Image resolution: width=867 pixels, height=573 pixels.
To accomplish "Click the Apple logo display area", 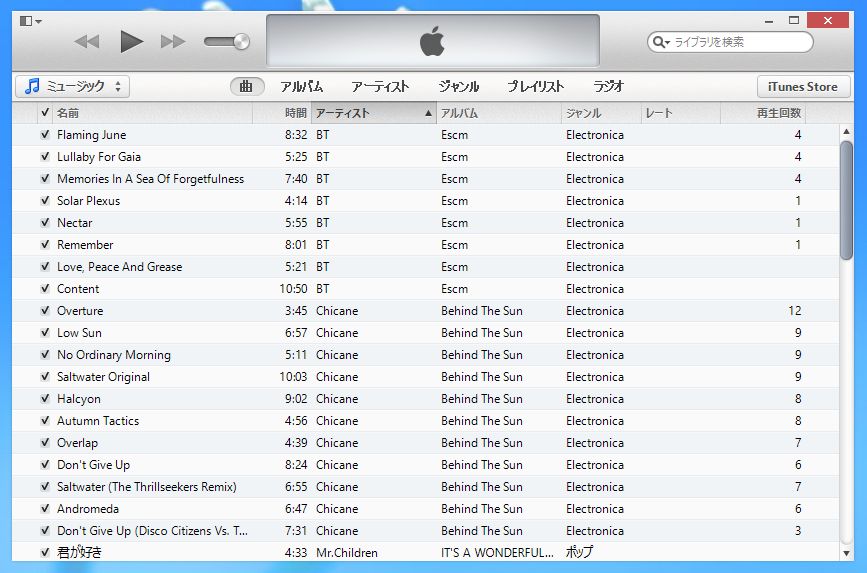I will point(433,41).
